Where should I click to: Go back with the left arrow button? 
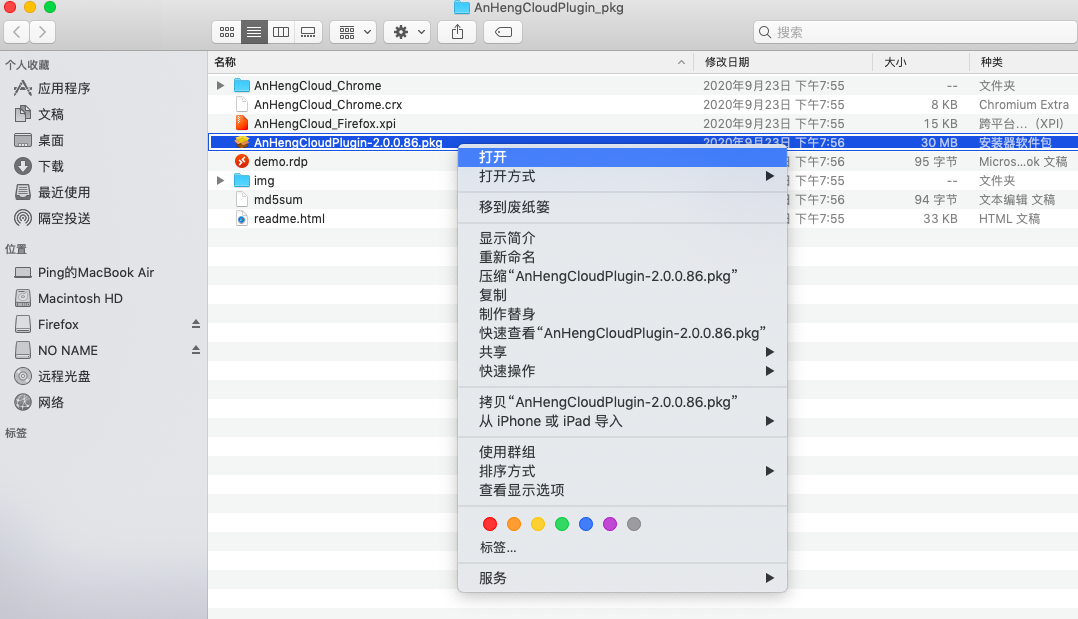click(x=17, y=32)
